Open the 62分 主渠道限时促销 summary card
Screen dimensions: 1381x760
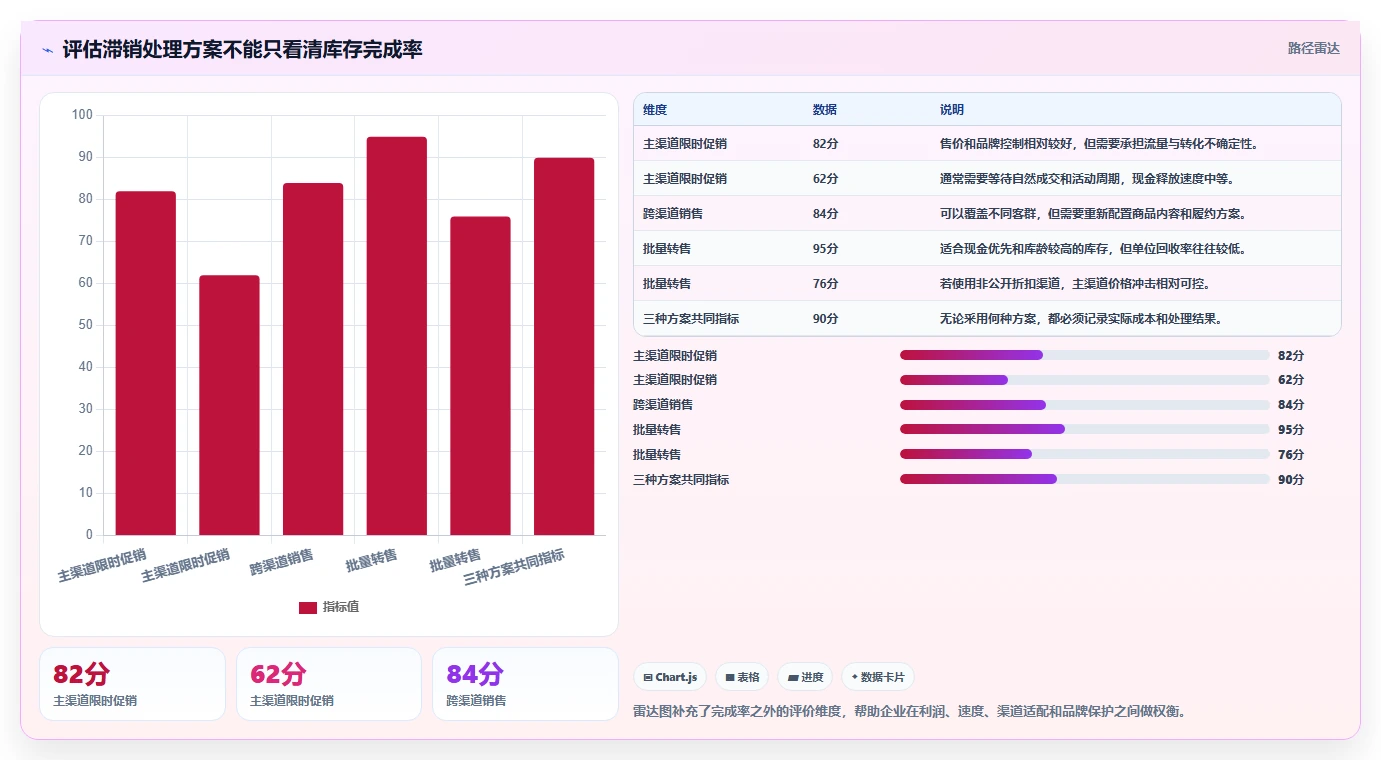(x=329, y=684)
